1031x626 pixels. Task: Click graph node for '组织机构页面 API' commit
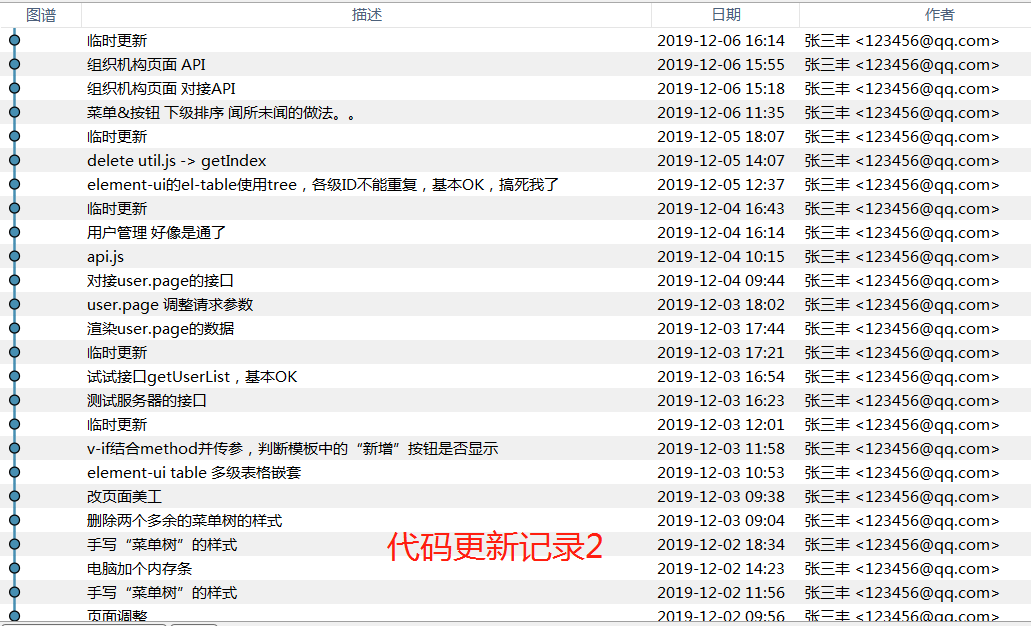(14, 65)
